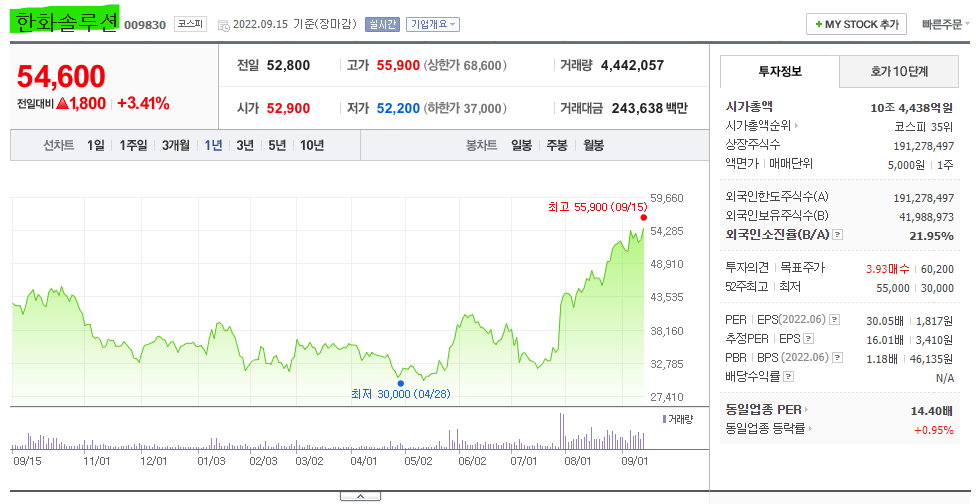Click the 목표주가 60,200 value
The height and width of the screenshot is (504, 976).
937,269
